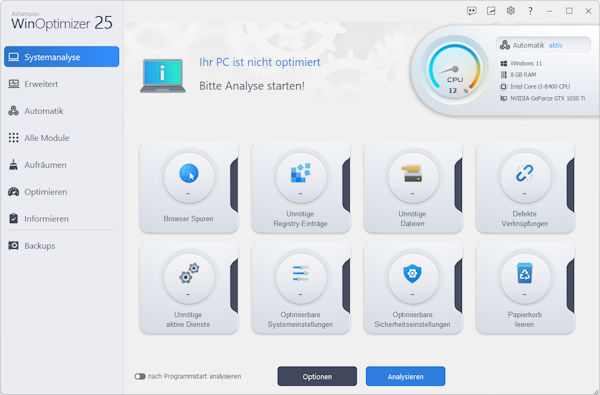Click the Papierkorb leeren recycle bin icon
The image size is (600, 395).
tap(524, 273)
